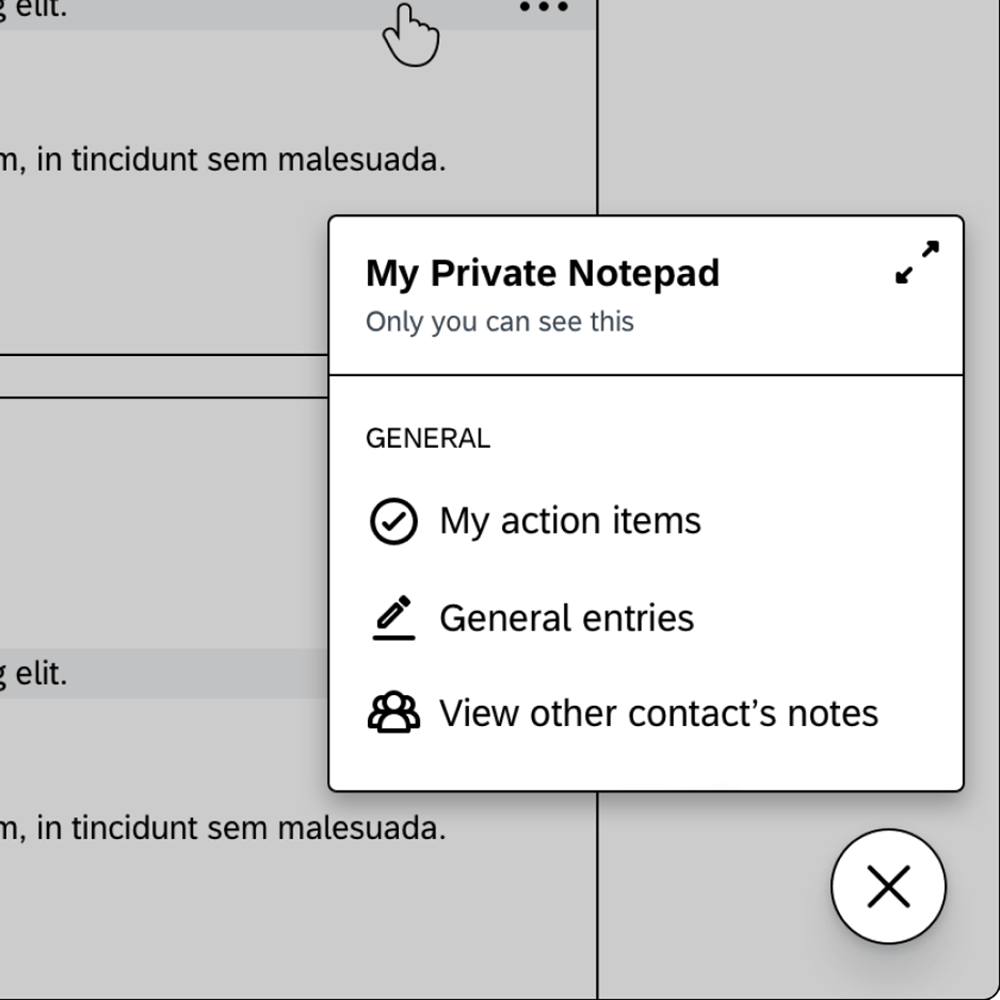
Task: Open General entries
Action: (566, 618)
